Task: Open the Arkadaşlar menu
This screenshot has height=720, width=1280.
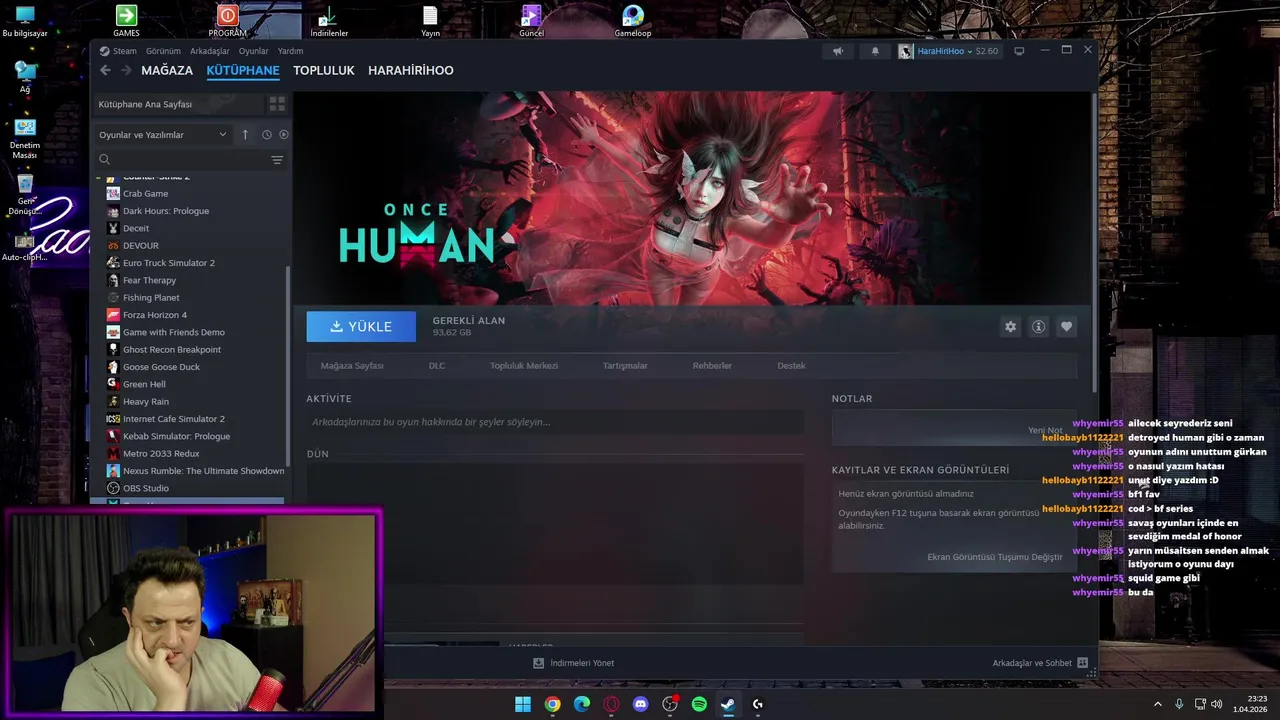Action: (210, 51)
